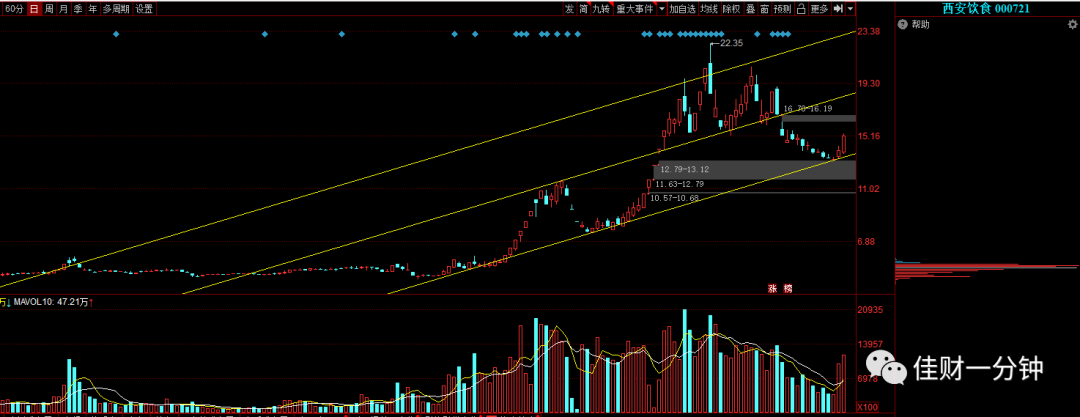Open the settings gear in side panel
This screenshot has width=1080, height=417.
[x=1072, y=24]
